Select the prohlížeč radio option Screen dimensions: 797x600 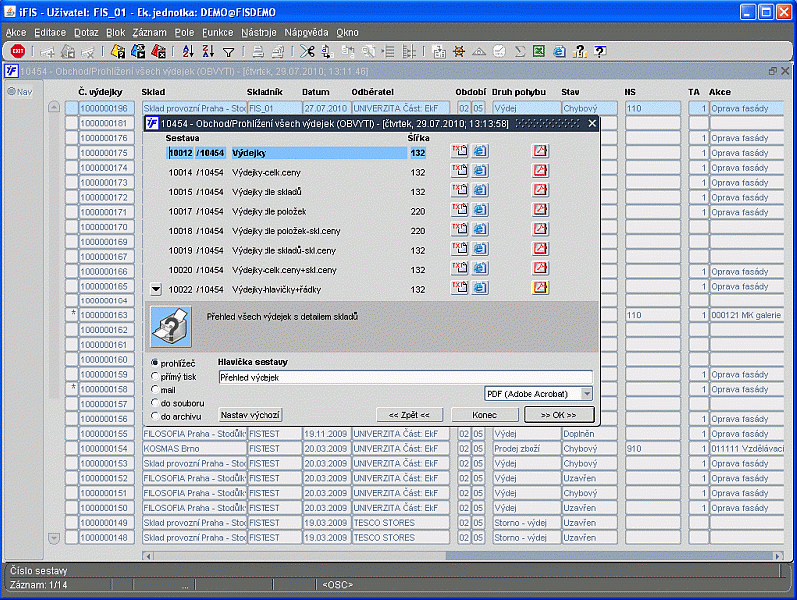click(155, 363)
